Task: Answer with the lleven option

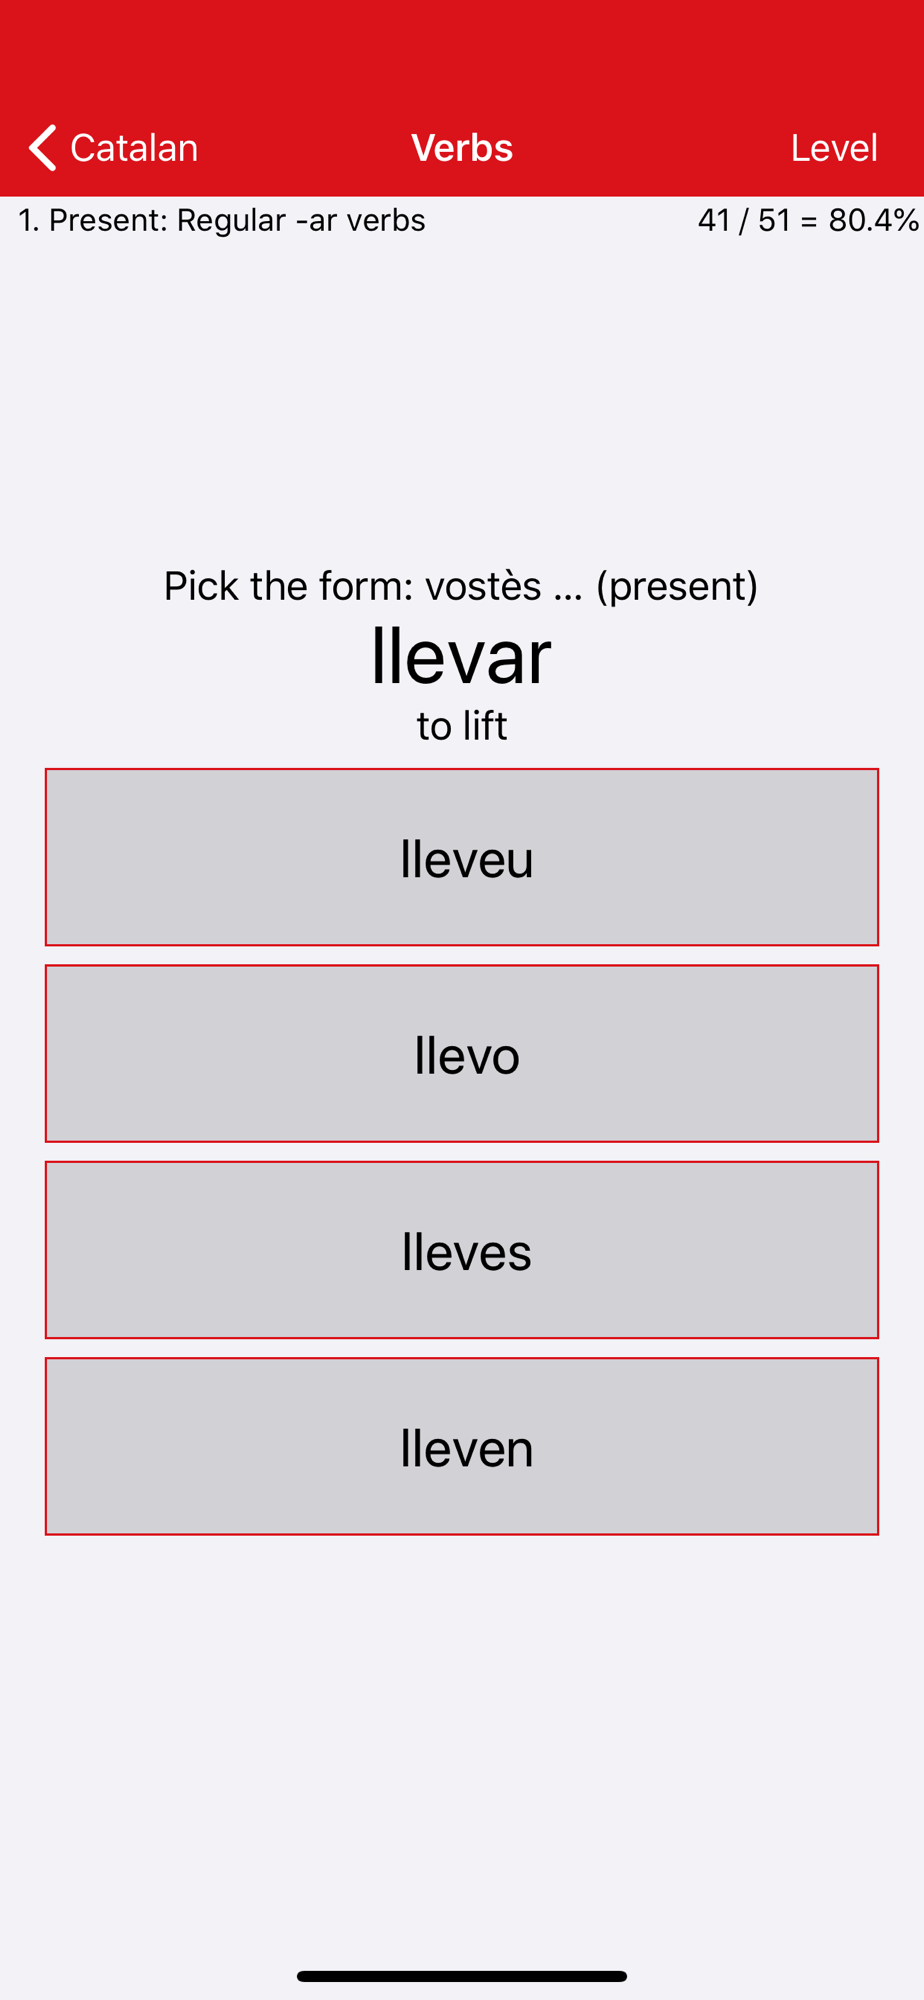Action: coord(462,1446)
